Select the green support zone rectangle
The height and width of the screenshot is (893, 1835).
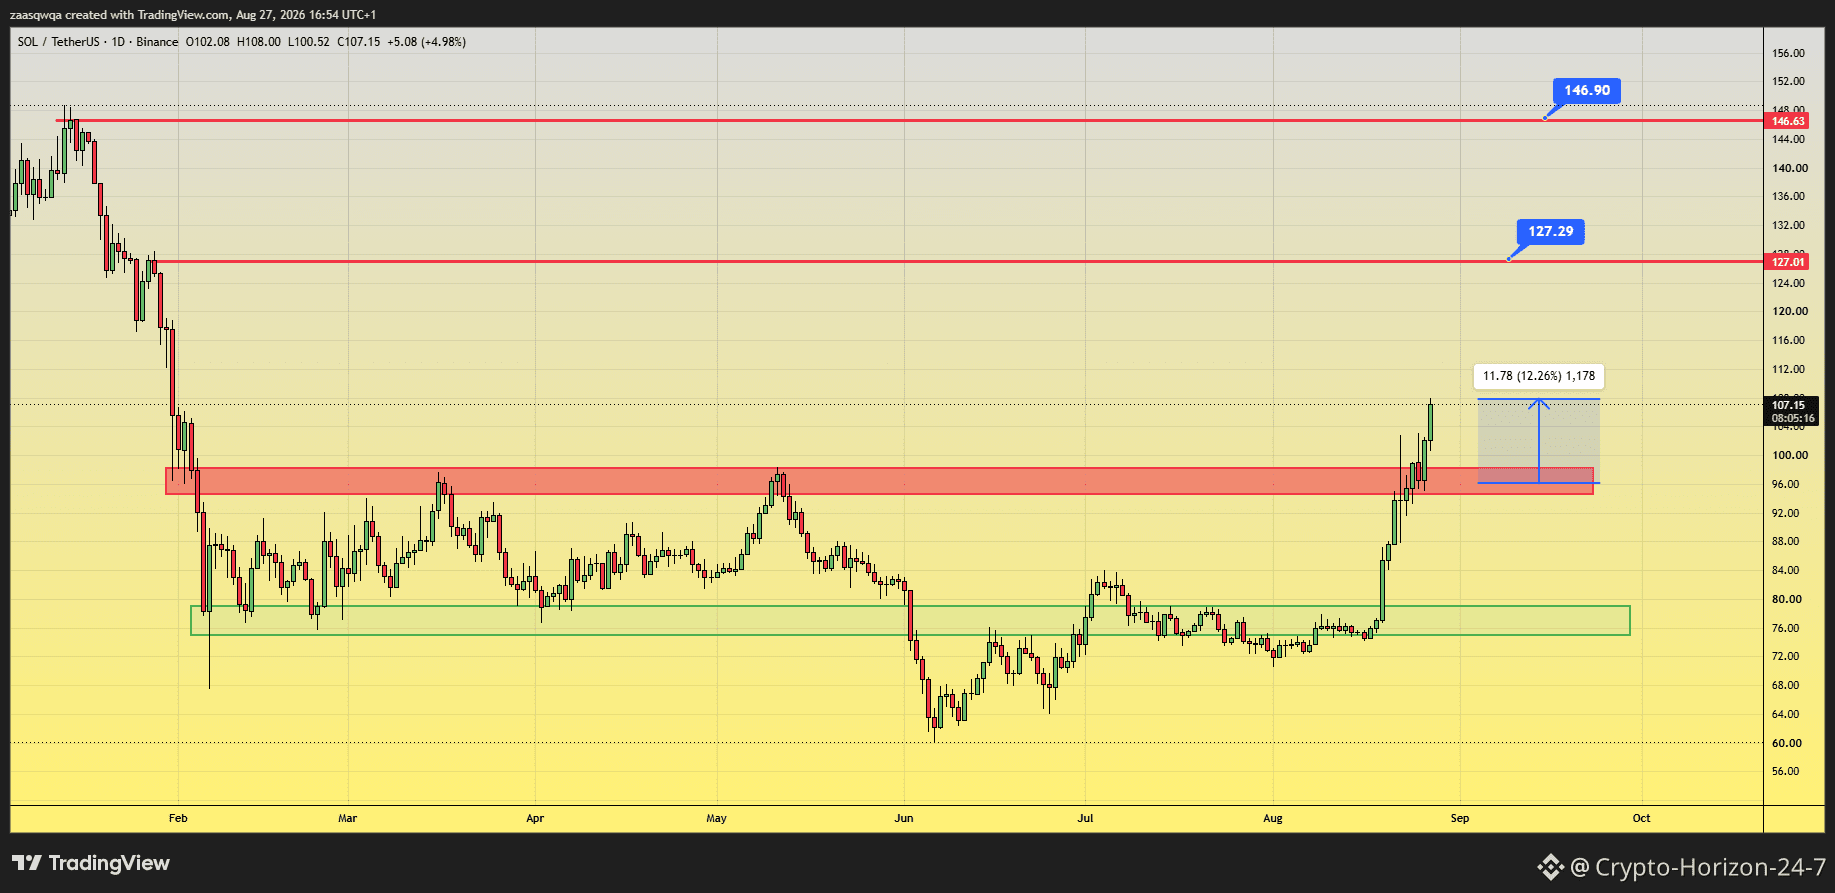[910, 620]
